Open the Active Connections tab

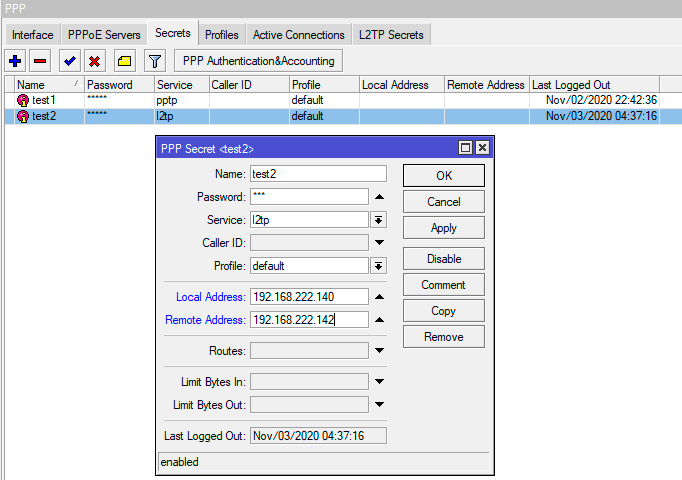click(298, 35)
